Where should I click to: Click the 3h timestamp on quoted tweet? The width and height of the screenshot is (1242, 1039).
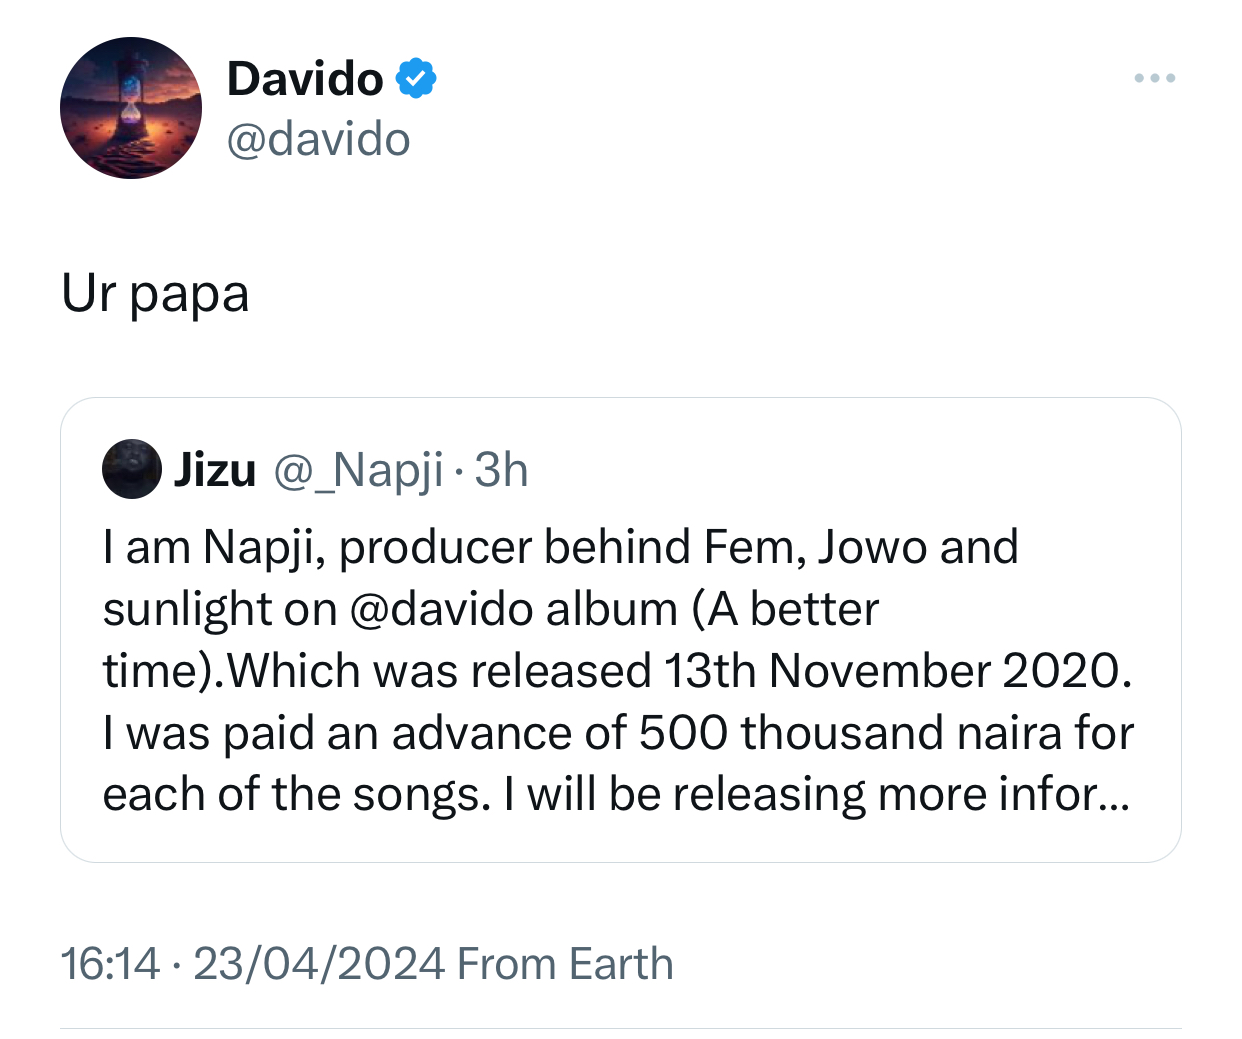(501, 470)
